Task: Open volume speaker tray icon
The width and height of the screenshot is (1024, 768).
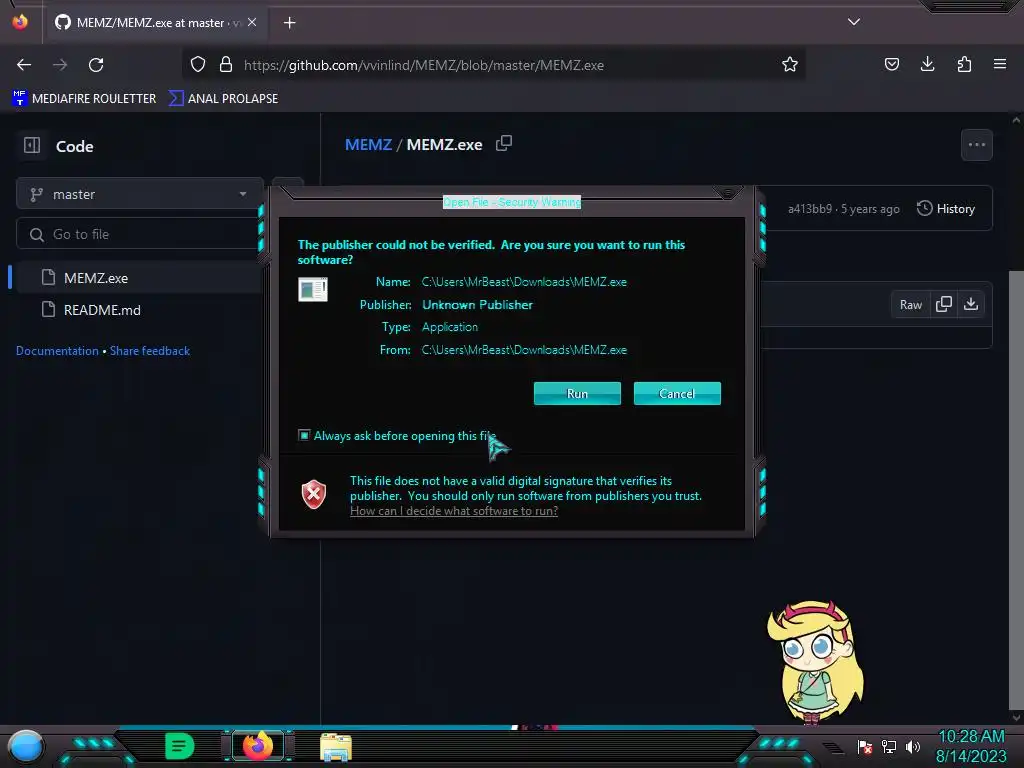Action: coord(913,746)
